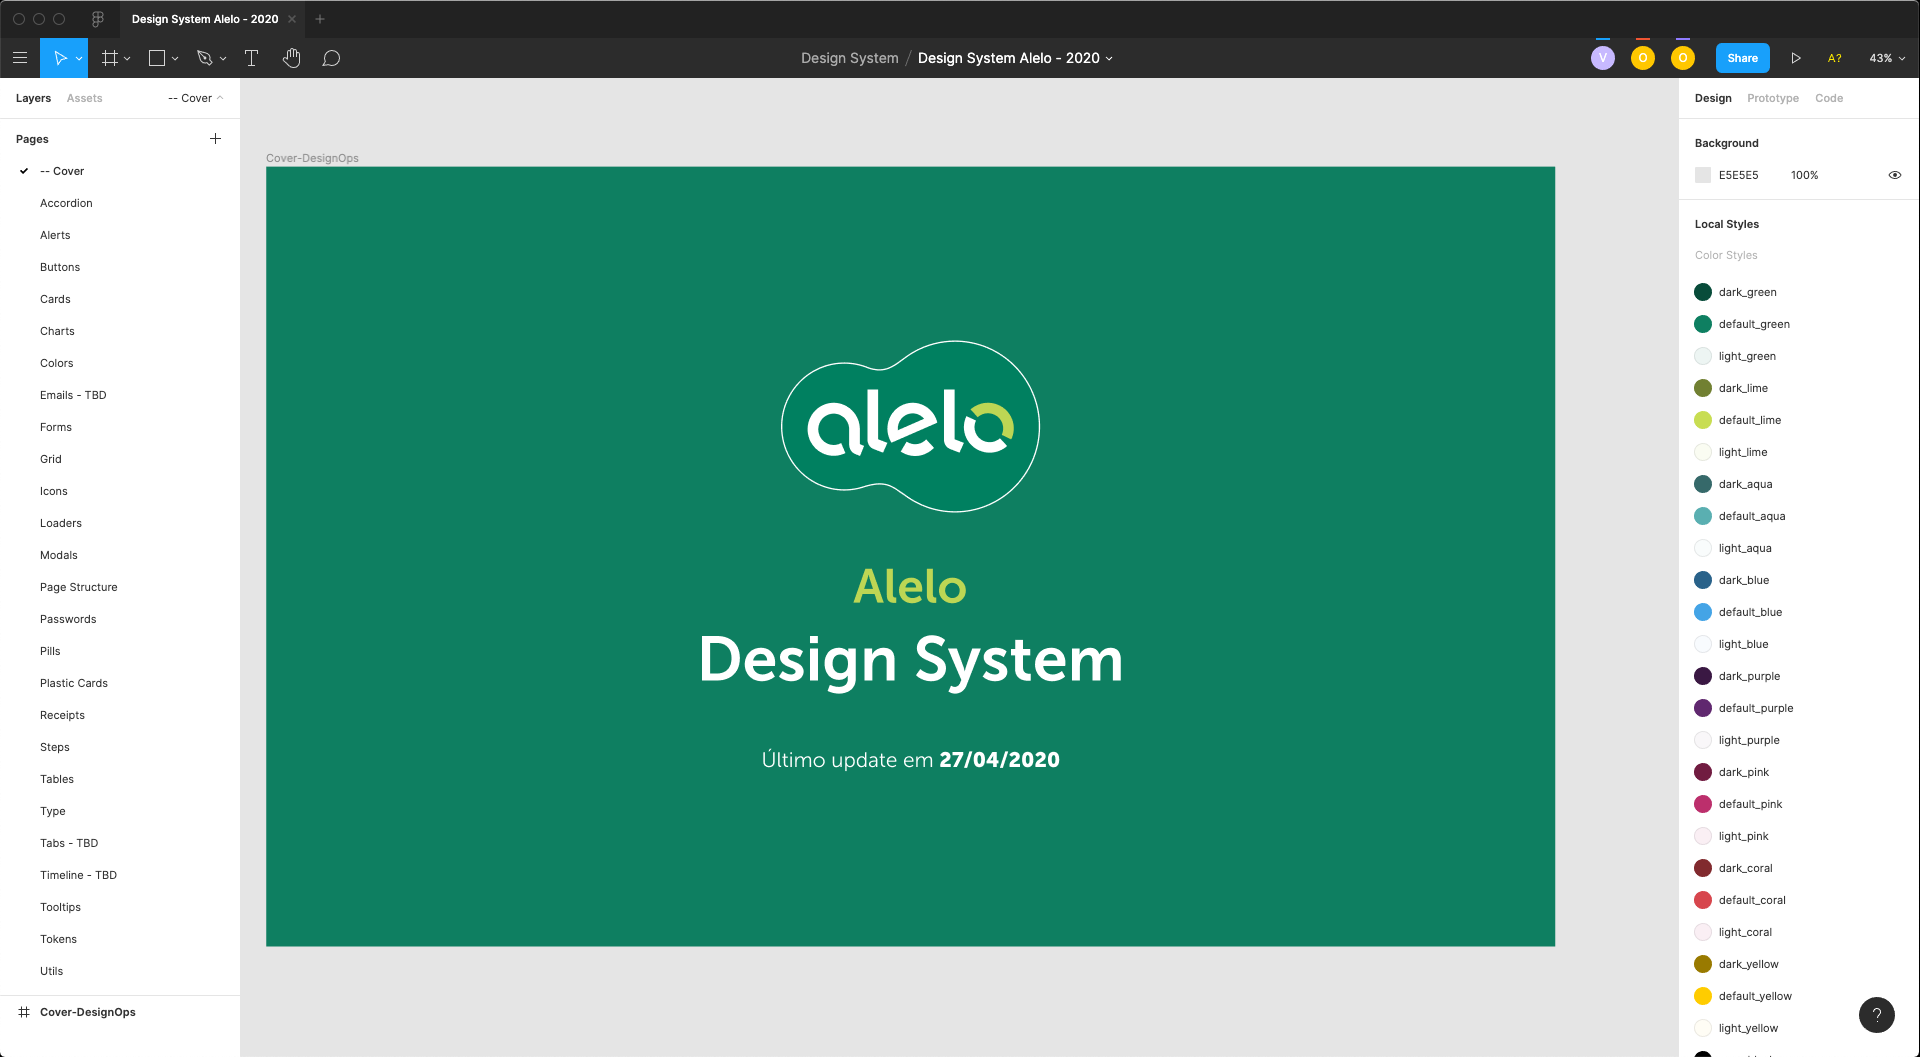Close the Design System Alelo - 2020 tab
The image size is (1920, 1057).
(x=292, y=19)
